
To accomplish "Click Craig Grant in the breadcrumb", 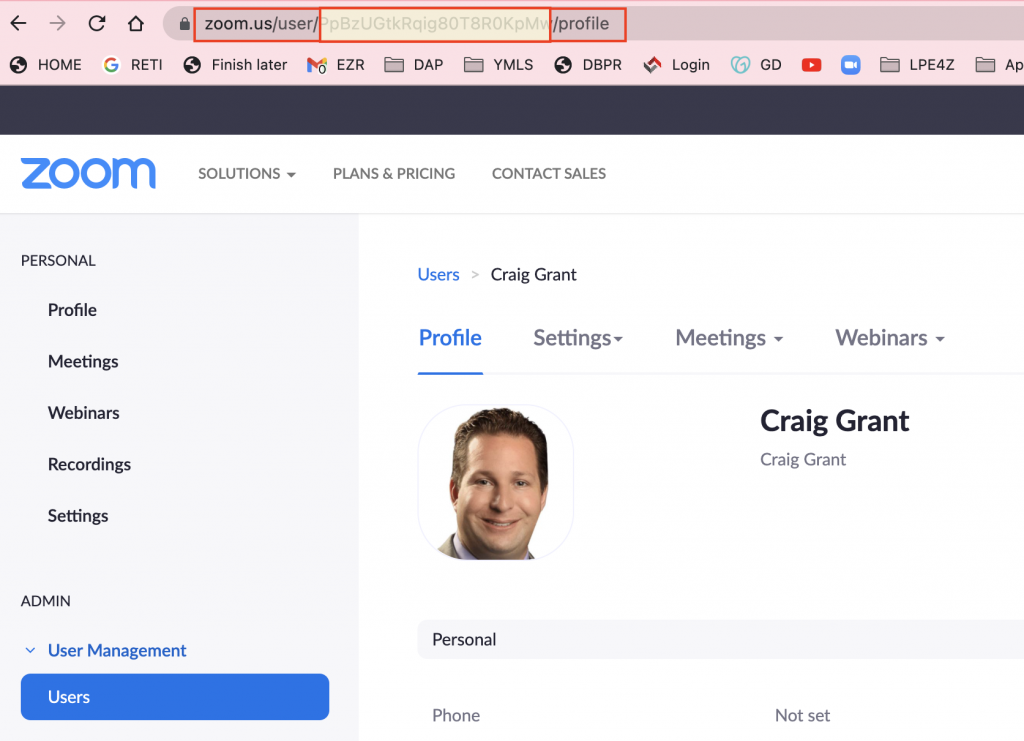I will click(x=534, y=275).
